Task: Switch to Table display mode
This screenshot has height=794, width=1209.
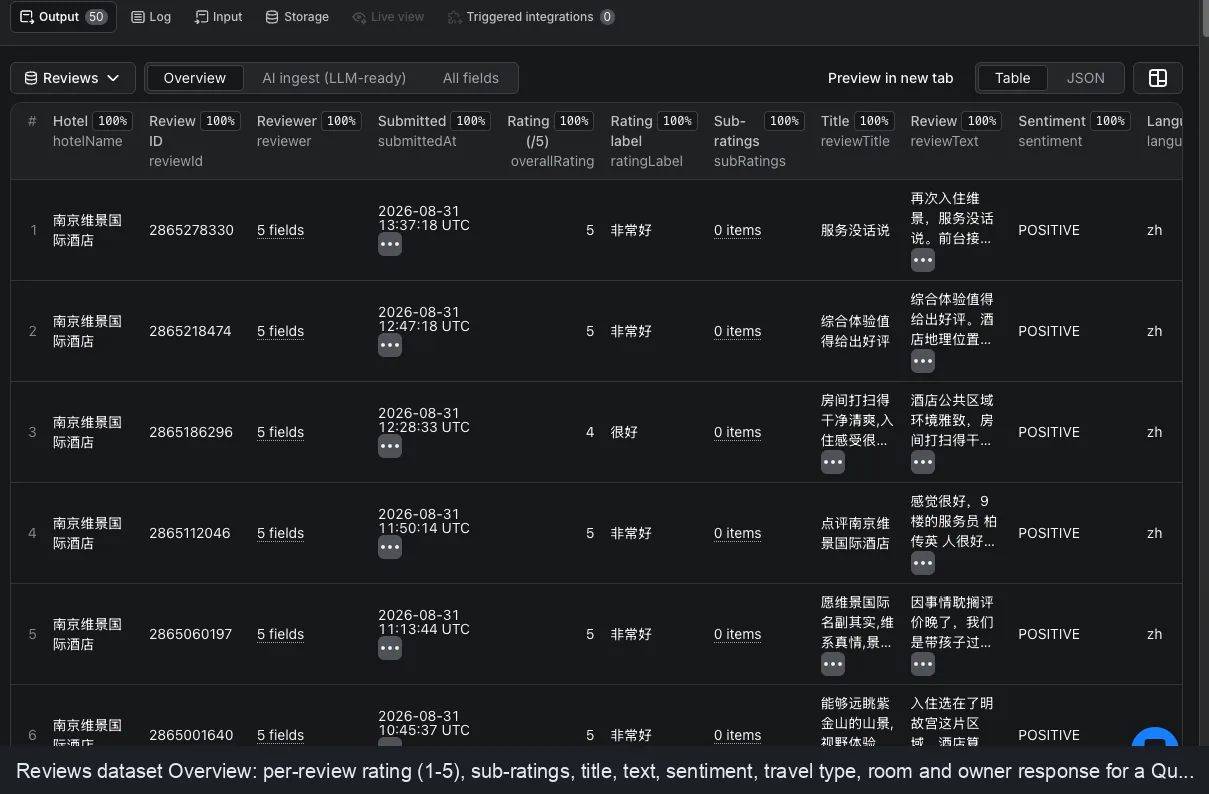Action: pyautogui.click(x=1012, y=78)
